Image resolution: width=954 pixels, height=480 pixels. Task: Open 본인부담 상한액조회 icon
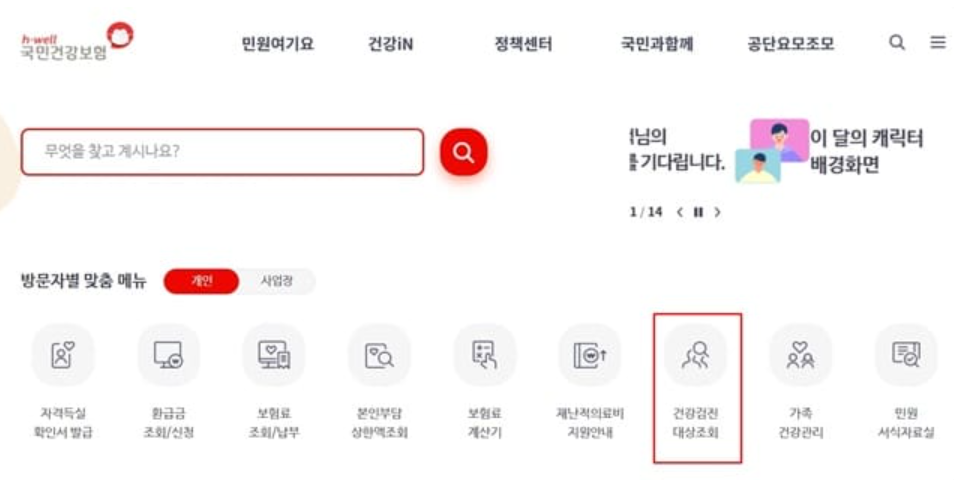pyautogui.click(x=379, y=355)
